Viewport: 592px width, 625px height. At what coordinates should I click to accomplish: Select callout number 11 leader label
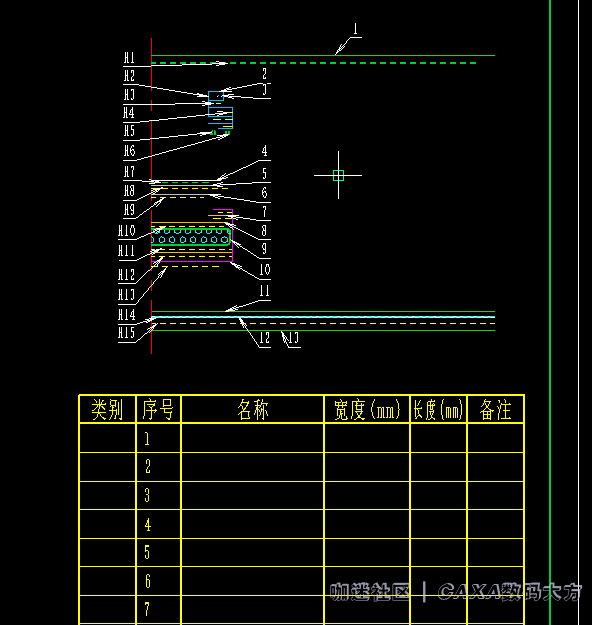pos(264,291)
